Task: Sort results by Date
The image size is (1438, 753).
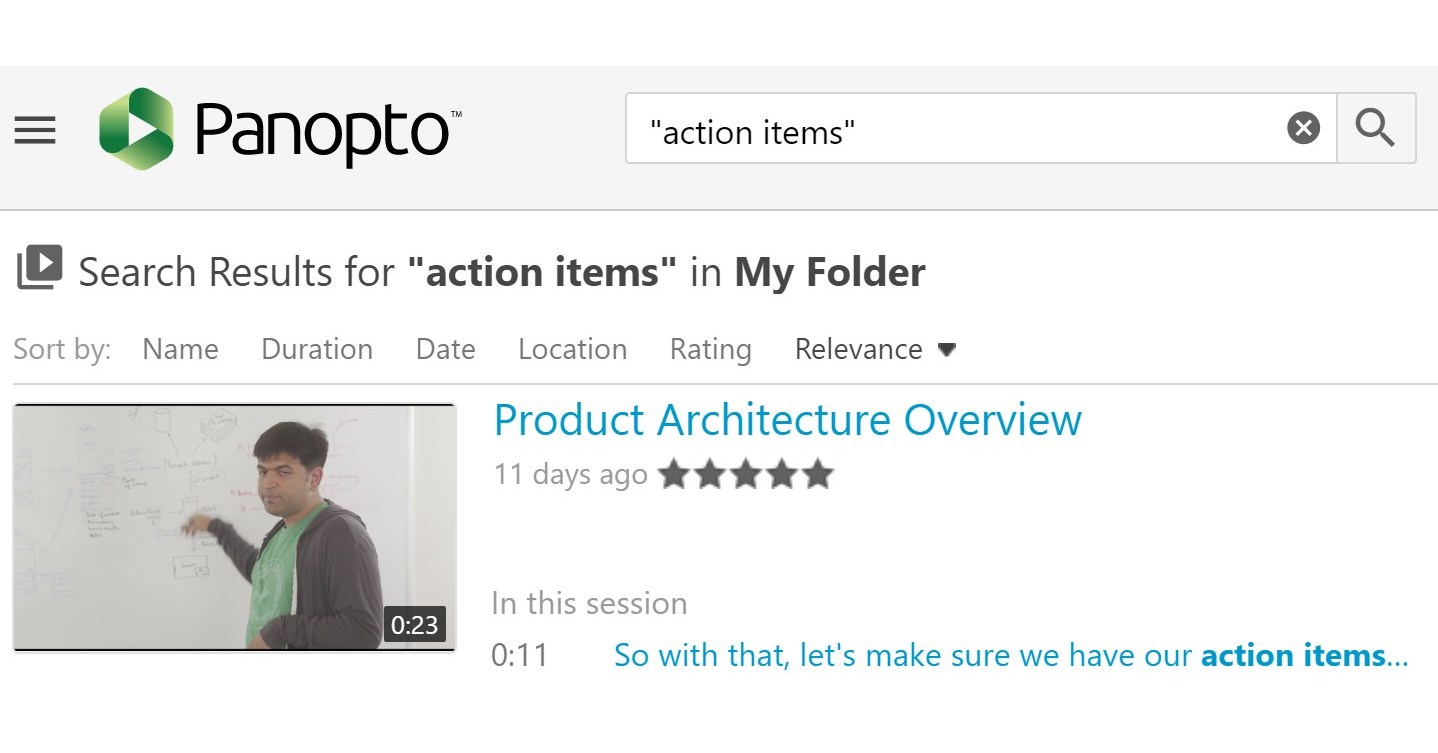Action: 444,349
